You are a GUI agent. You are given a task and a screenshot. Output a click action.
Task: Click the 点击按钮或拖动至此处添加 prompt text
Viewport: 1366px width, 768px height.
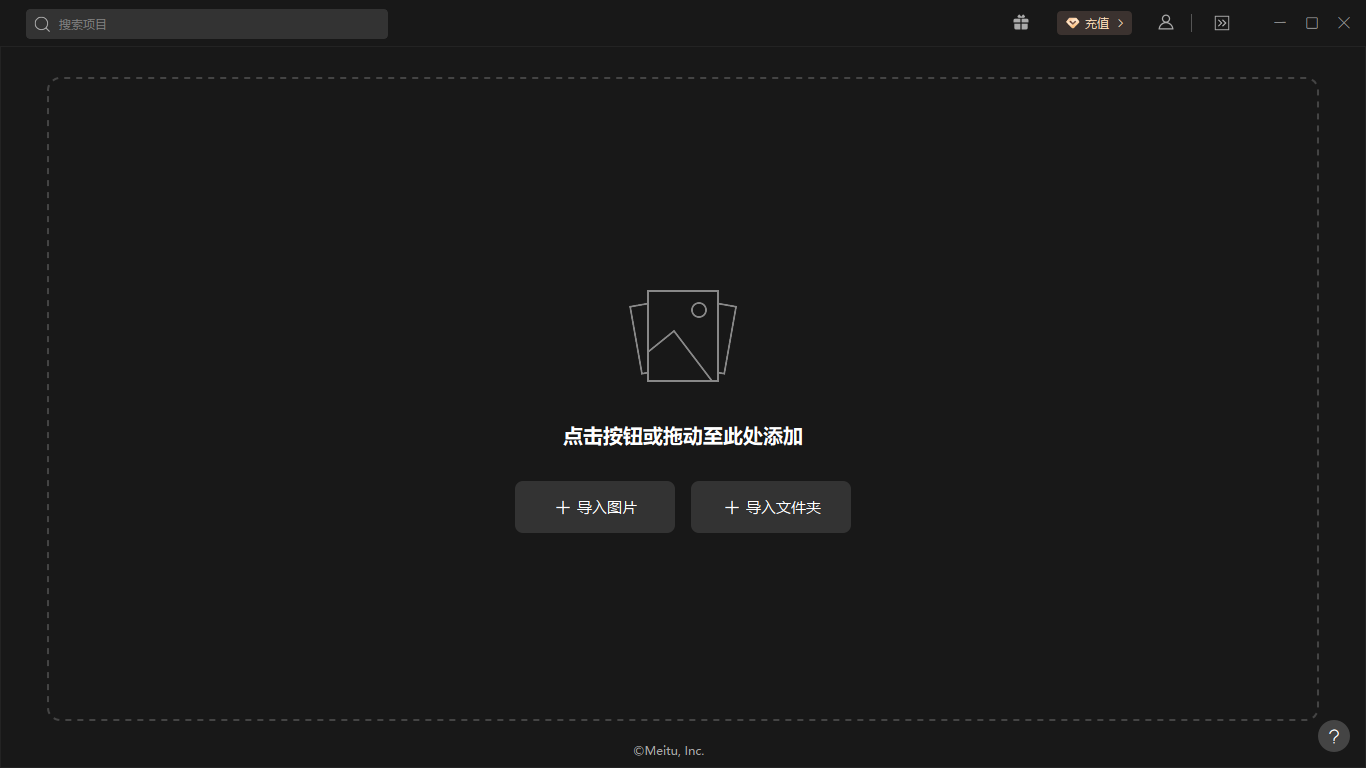click(683, 436)
